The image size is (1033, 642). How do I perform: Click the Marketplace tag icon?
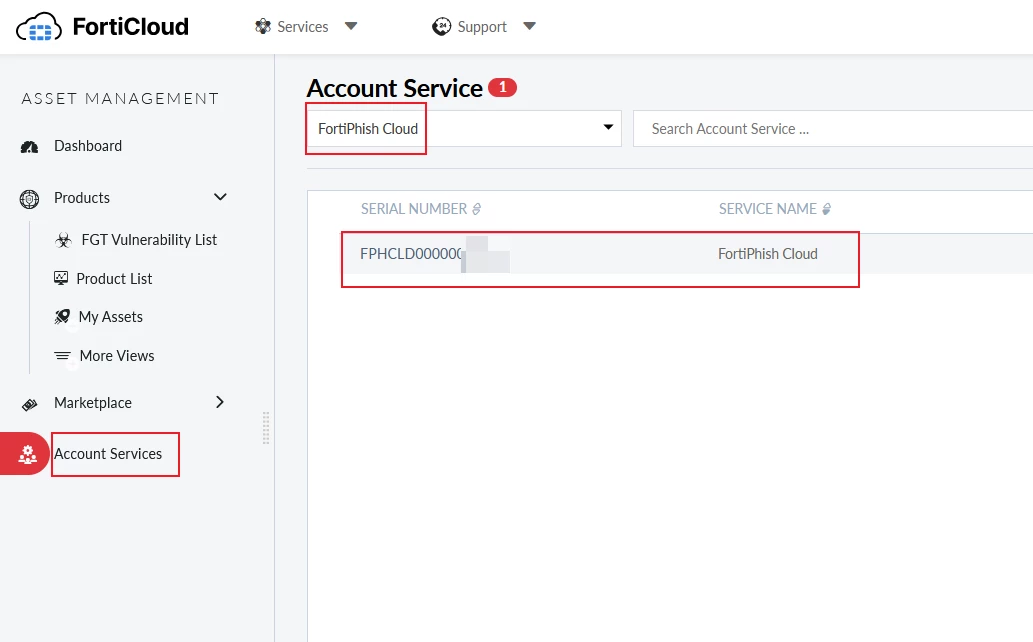(x=29, y=404)
